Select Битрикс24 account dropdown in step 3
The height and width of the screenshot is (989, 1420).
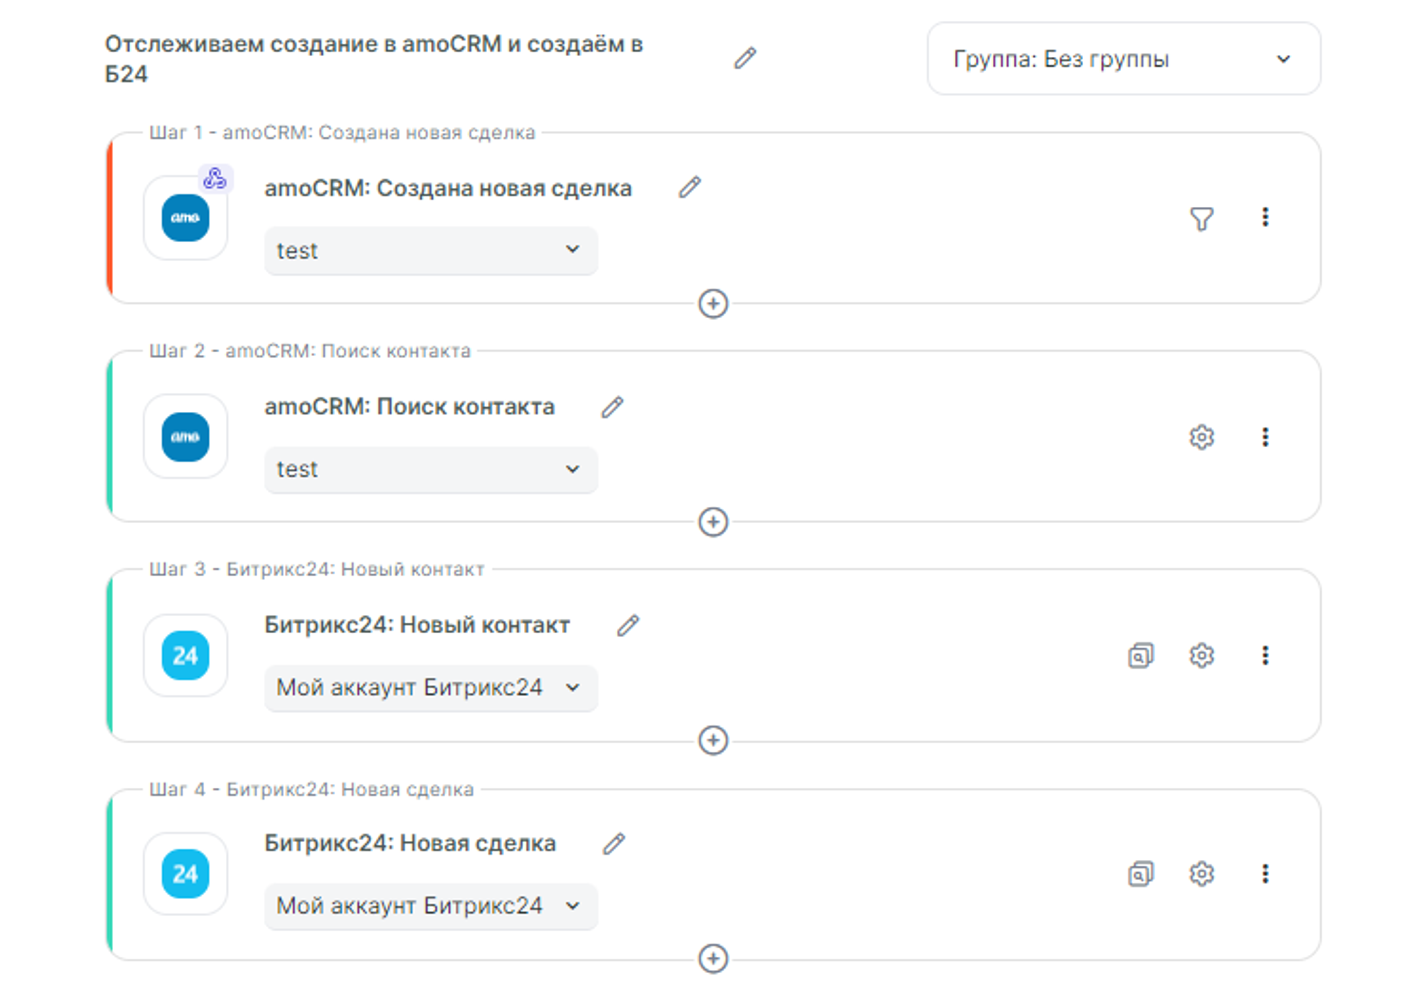(430, 688)
